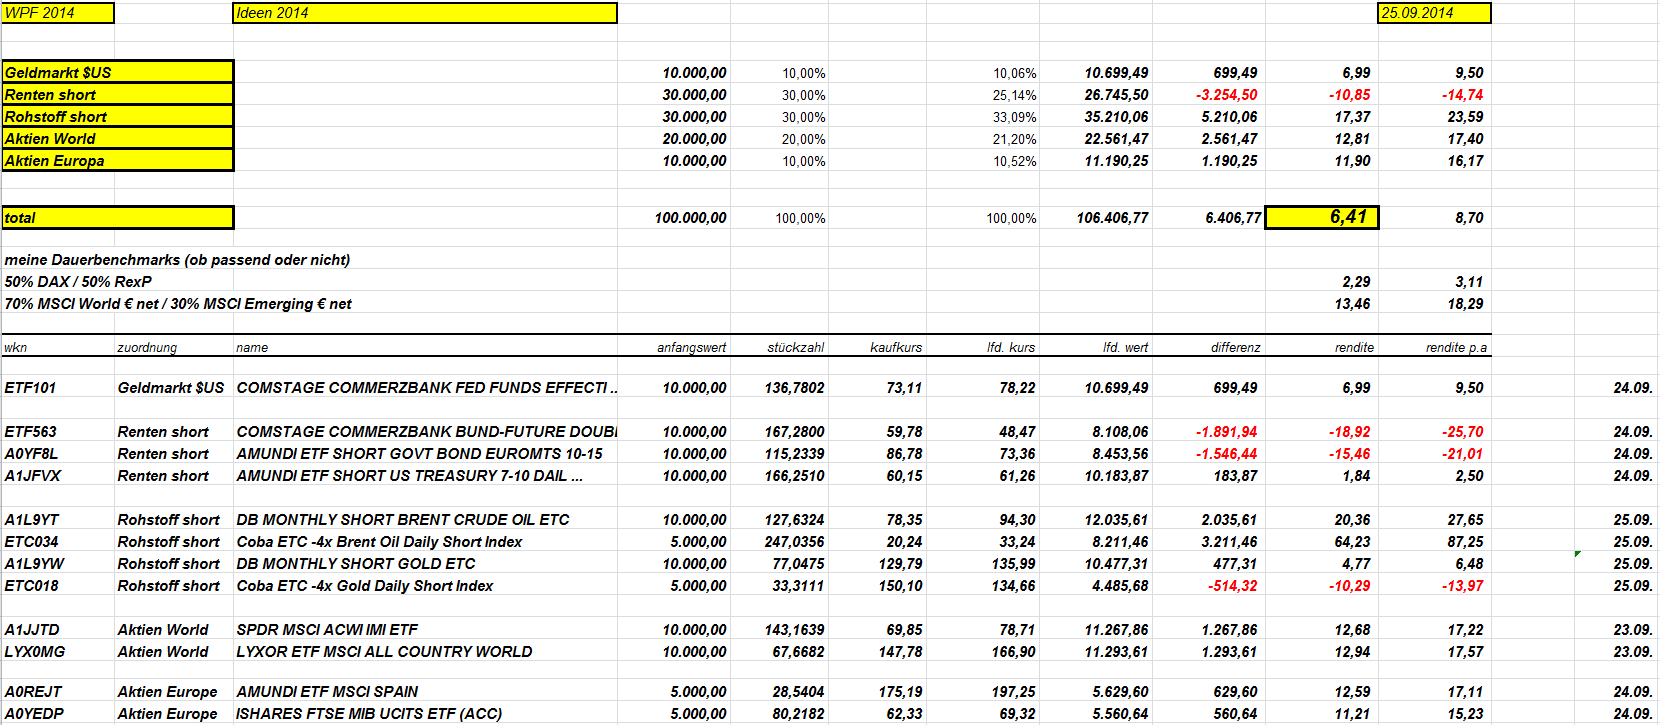Click the red ETF563 difference "-1.891,94"
The width and height of the screenshot is (1660, 725).
point(1227,432)
